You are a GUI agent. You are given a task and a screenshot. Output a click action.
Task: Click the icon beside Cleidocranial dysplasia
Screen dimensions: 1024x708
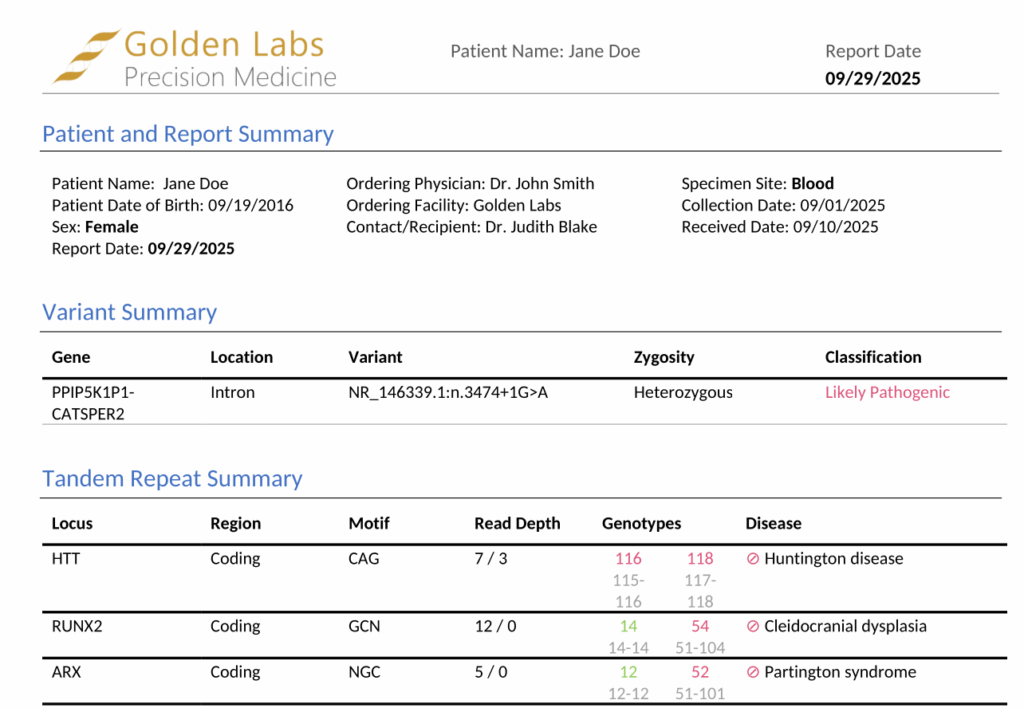click(753, 627)
